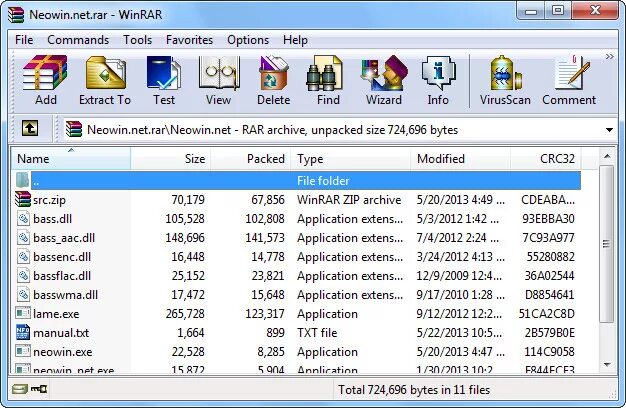Click the CRC32 value 93EBBA30
The image size is (626, 408).
coord(548,219)
